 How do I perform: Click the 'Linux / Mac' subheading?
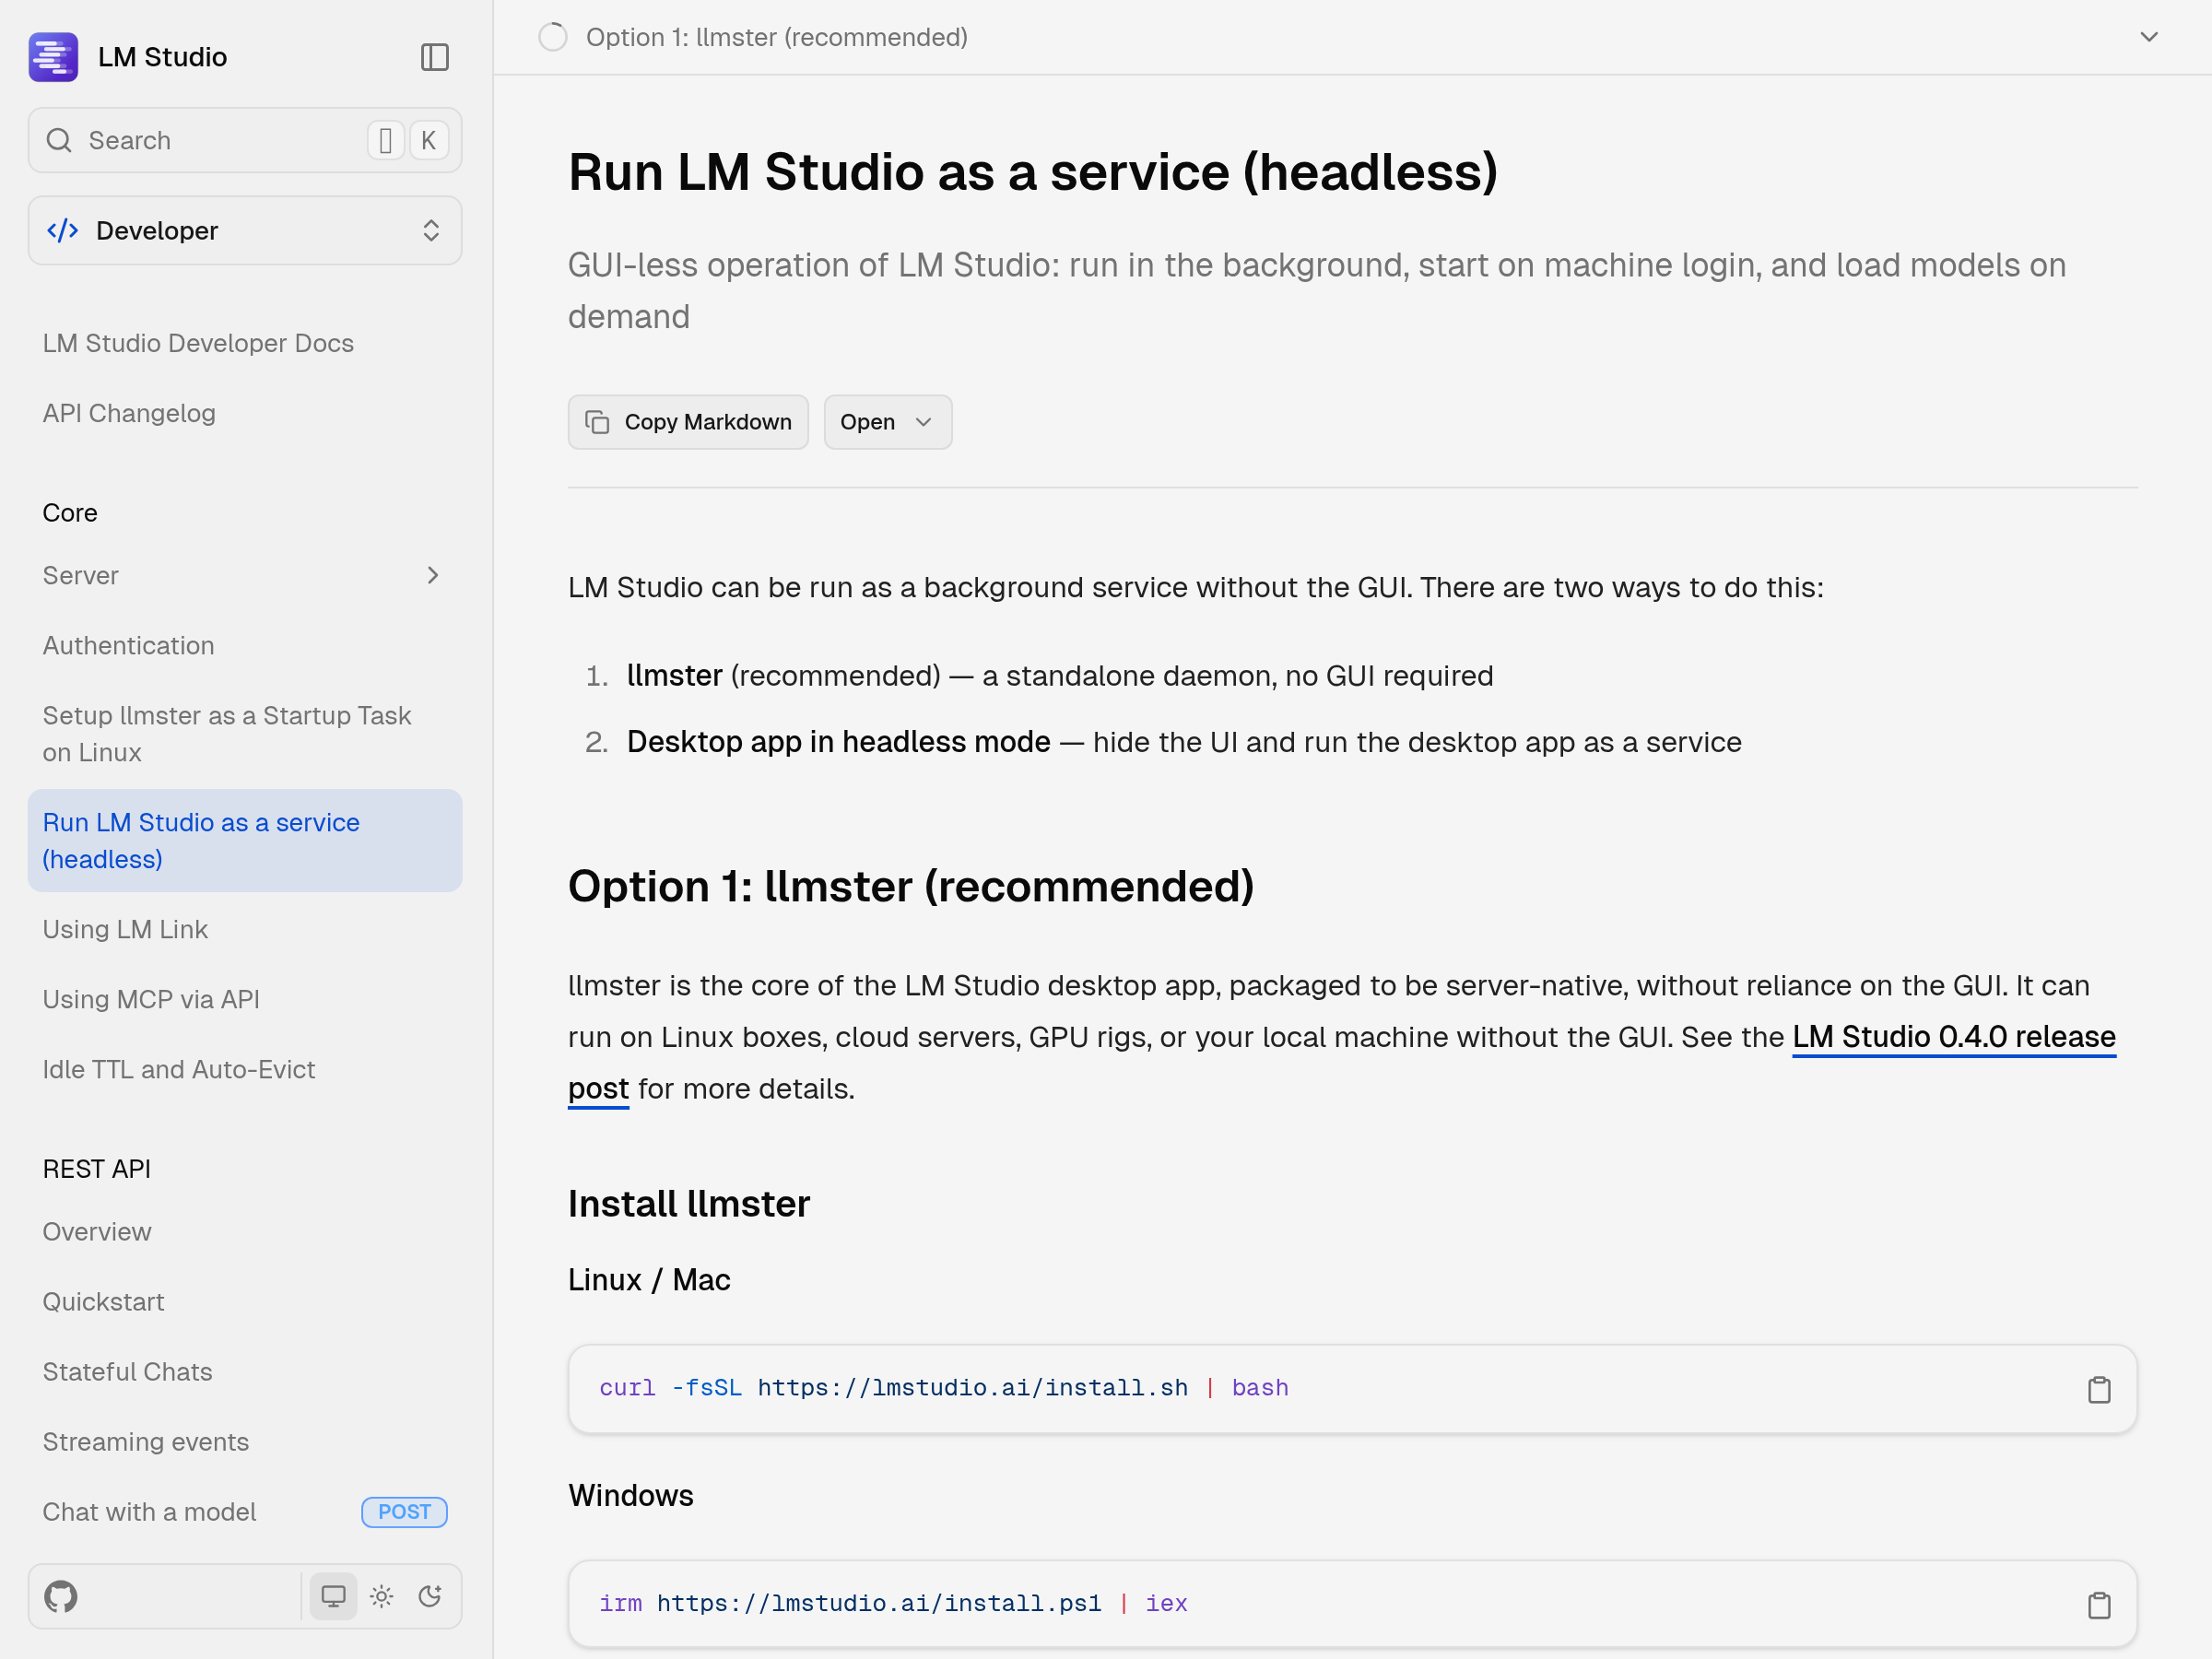(x=649, y=1280)
